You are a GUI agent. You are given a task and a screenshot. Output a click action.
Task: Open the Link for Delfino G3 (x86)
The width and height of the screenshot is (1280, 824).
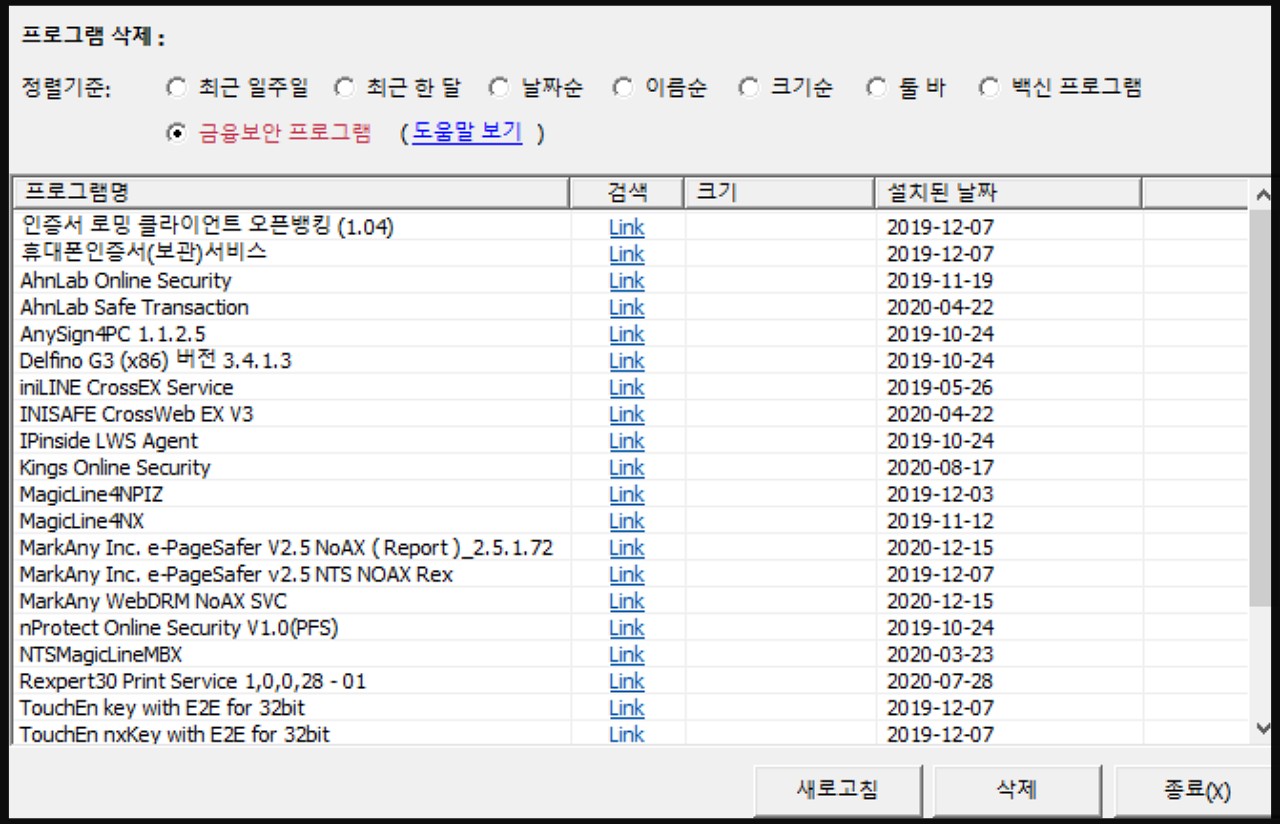[x=627, y=361]
